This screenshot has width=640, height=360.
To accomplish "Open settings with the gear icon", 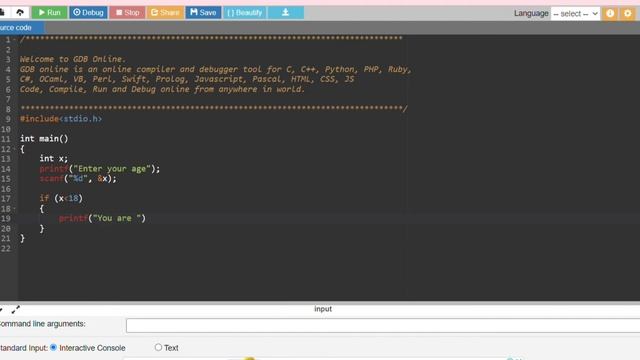I will click(627, 13).
